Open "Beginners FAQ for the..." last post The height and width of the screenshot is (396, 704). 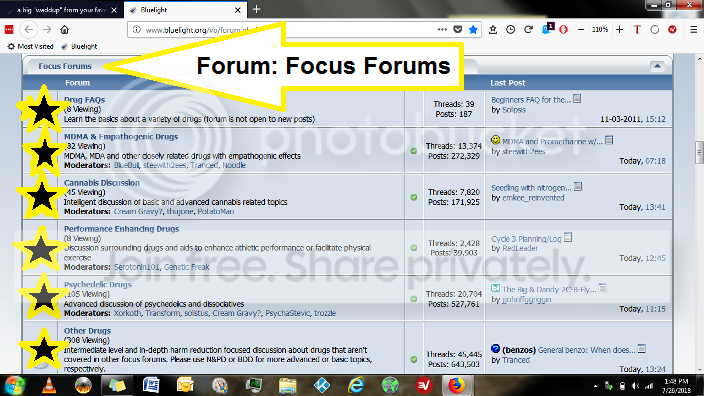tap(531, 100)
